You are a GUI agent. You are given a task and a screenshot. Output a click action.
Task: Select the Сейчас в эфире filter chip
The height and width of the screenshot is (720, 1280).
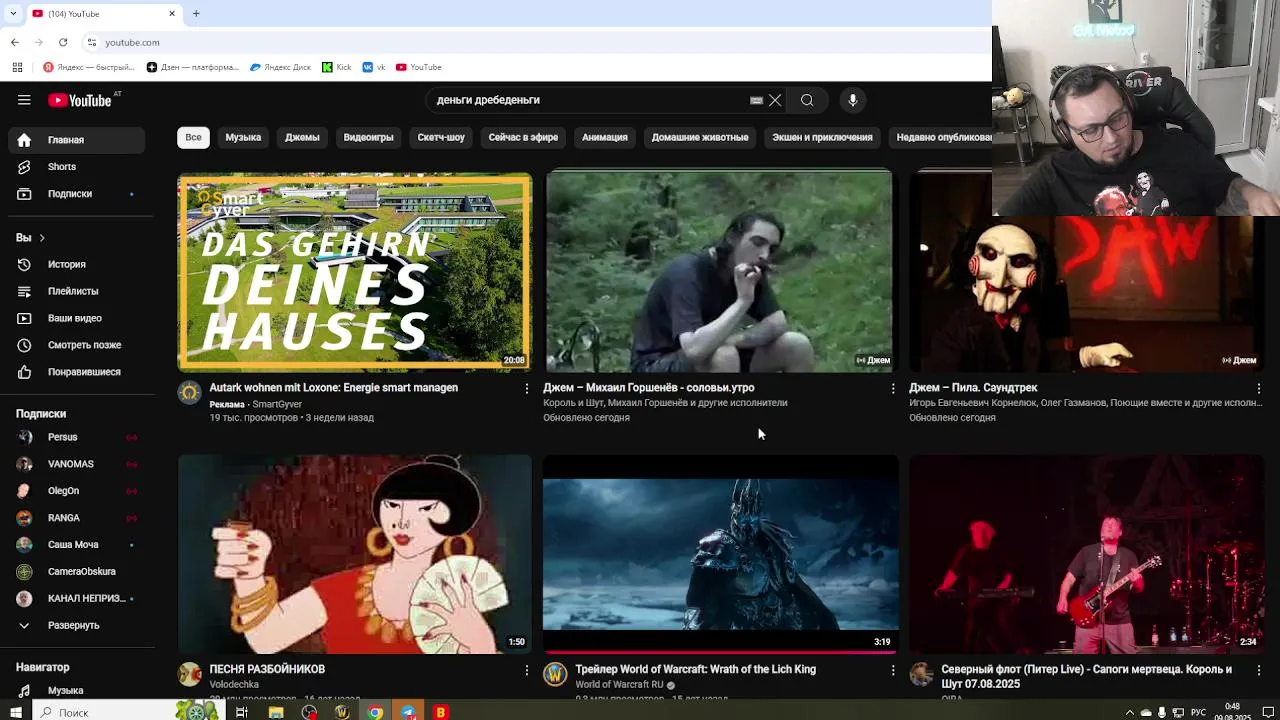click(523, 137)
